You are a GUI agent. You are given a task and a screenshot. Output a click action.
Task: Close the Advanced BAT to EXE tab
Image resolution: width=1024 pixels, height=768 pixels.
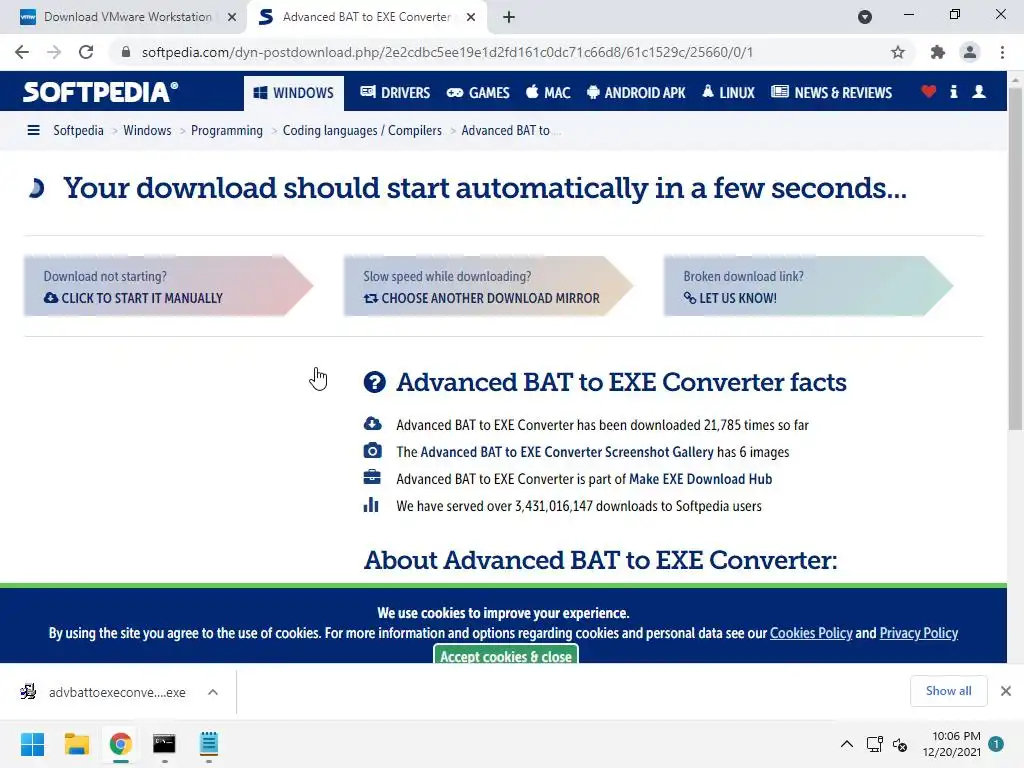click(471, 17)
